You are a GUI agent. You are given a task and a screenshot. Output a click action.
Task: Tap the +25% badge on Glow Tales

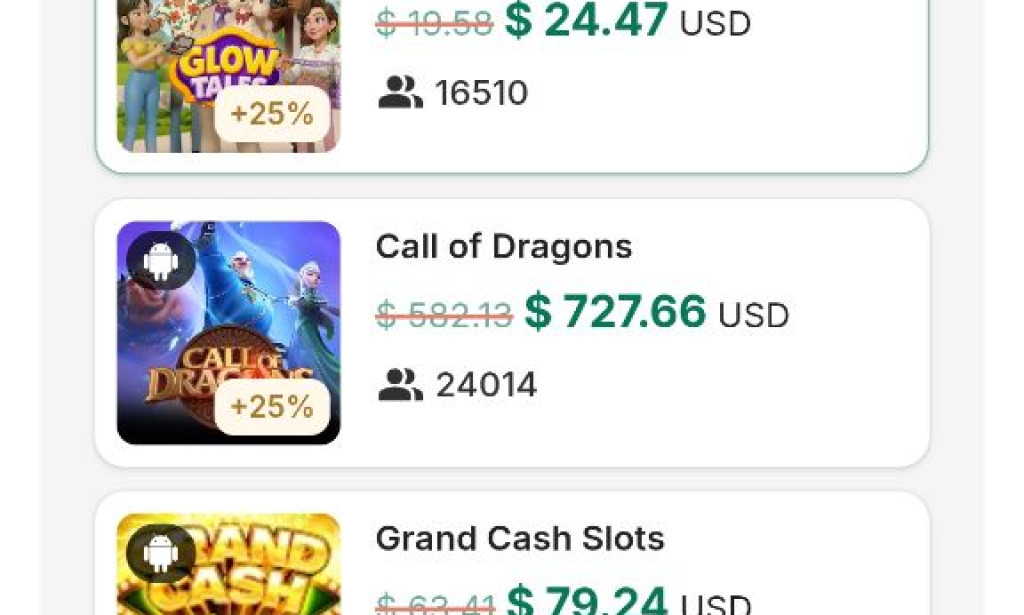[x=272, y=114]
